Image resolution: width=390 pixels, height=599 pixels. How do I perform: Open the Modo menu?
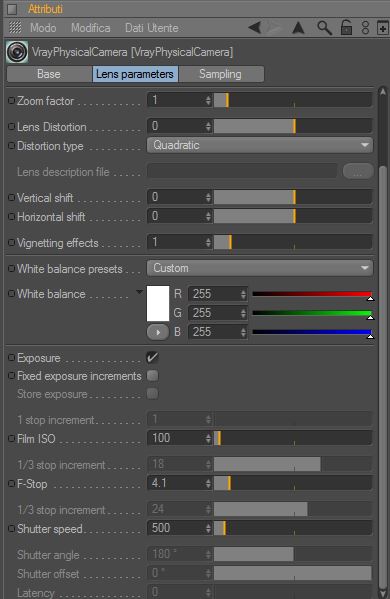[x=43, y=28]
